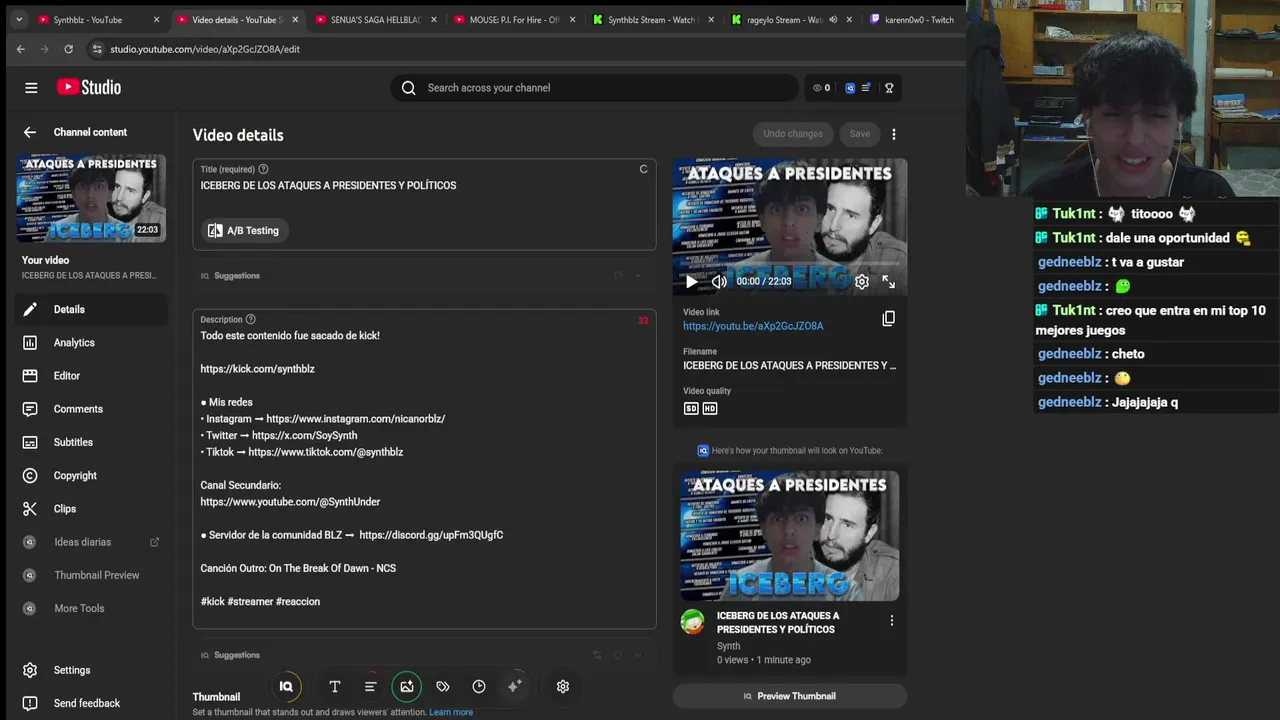Open the browser tab search dropdown

pyautogui.click(x=18, y=20)
